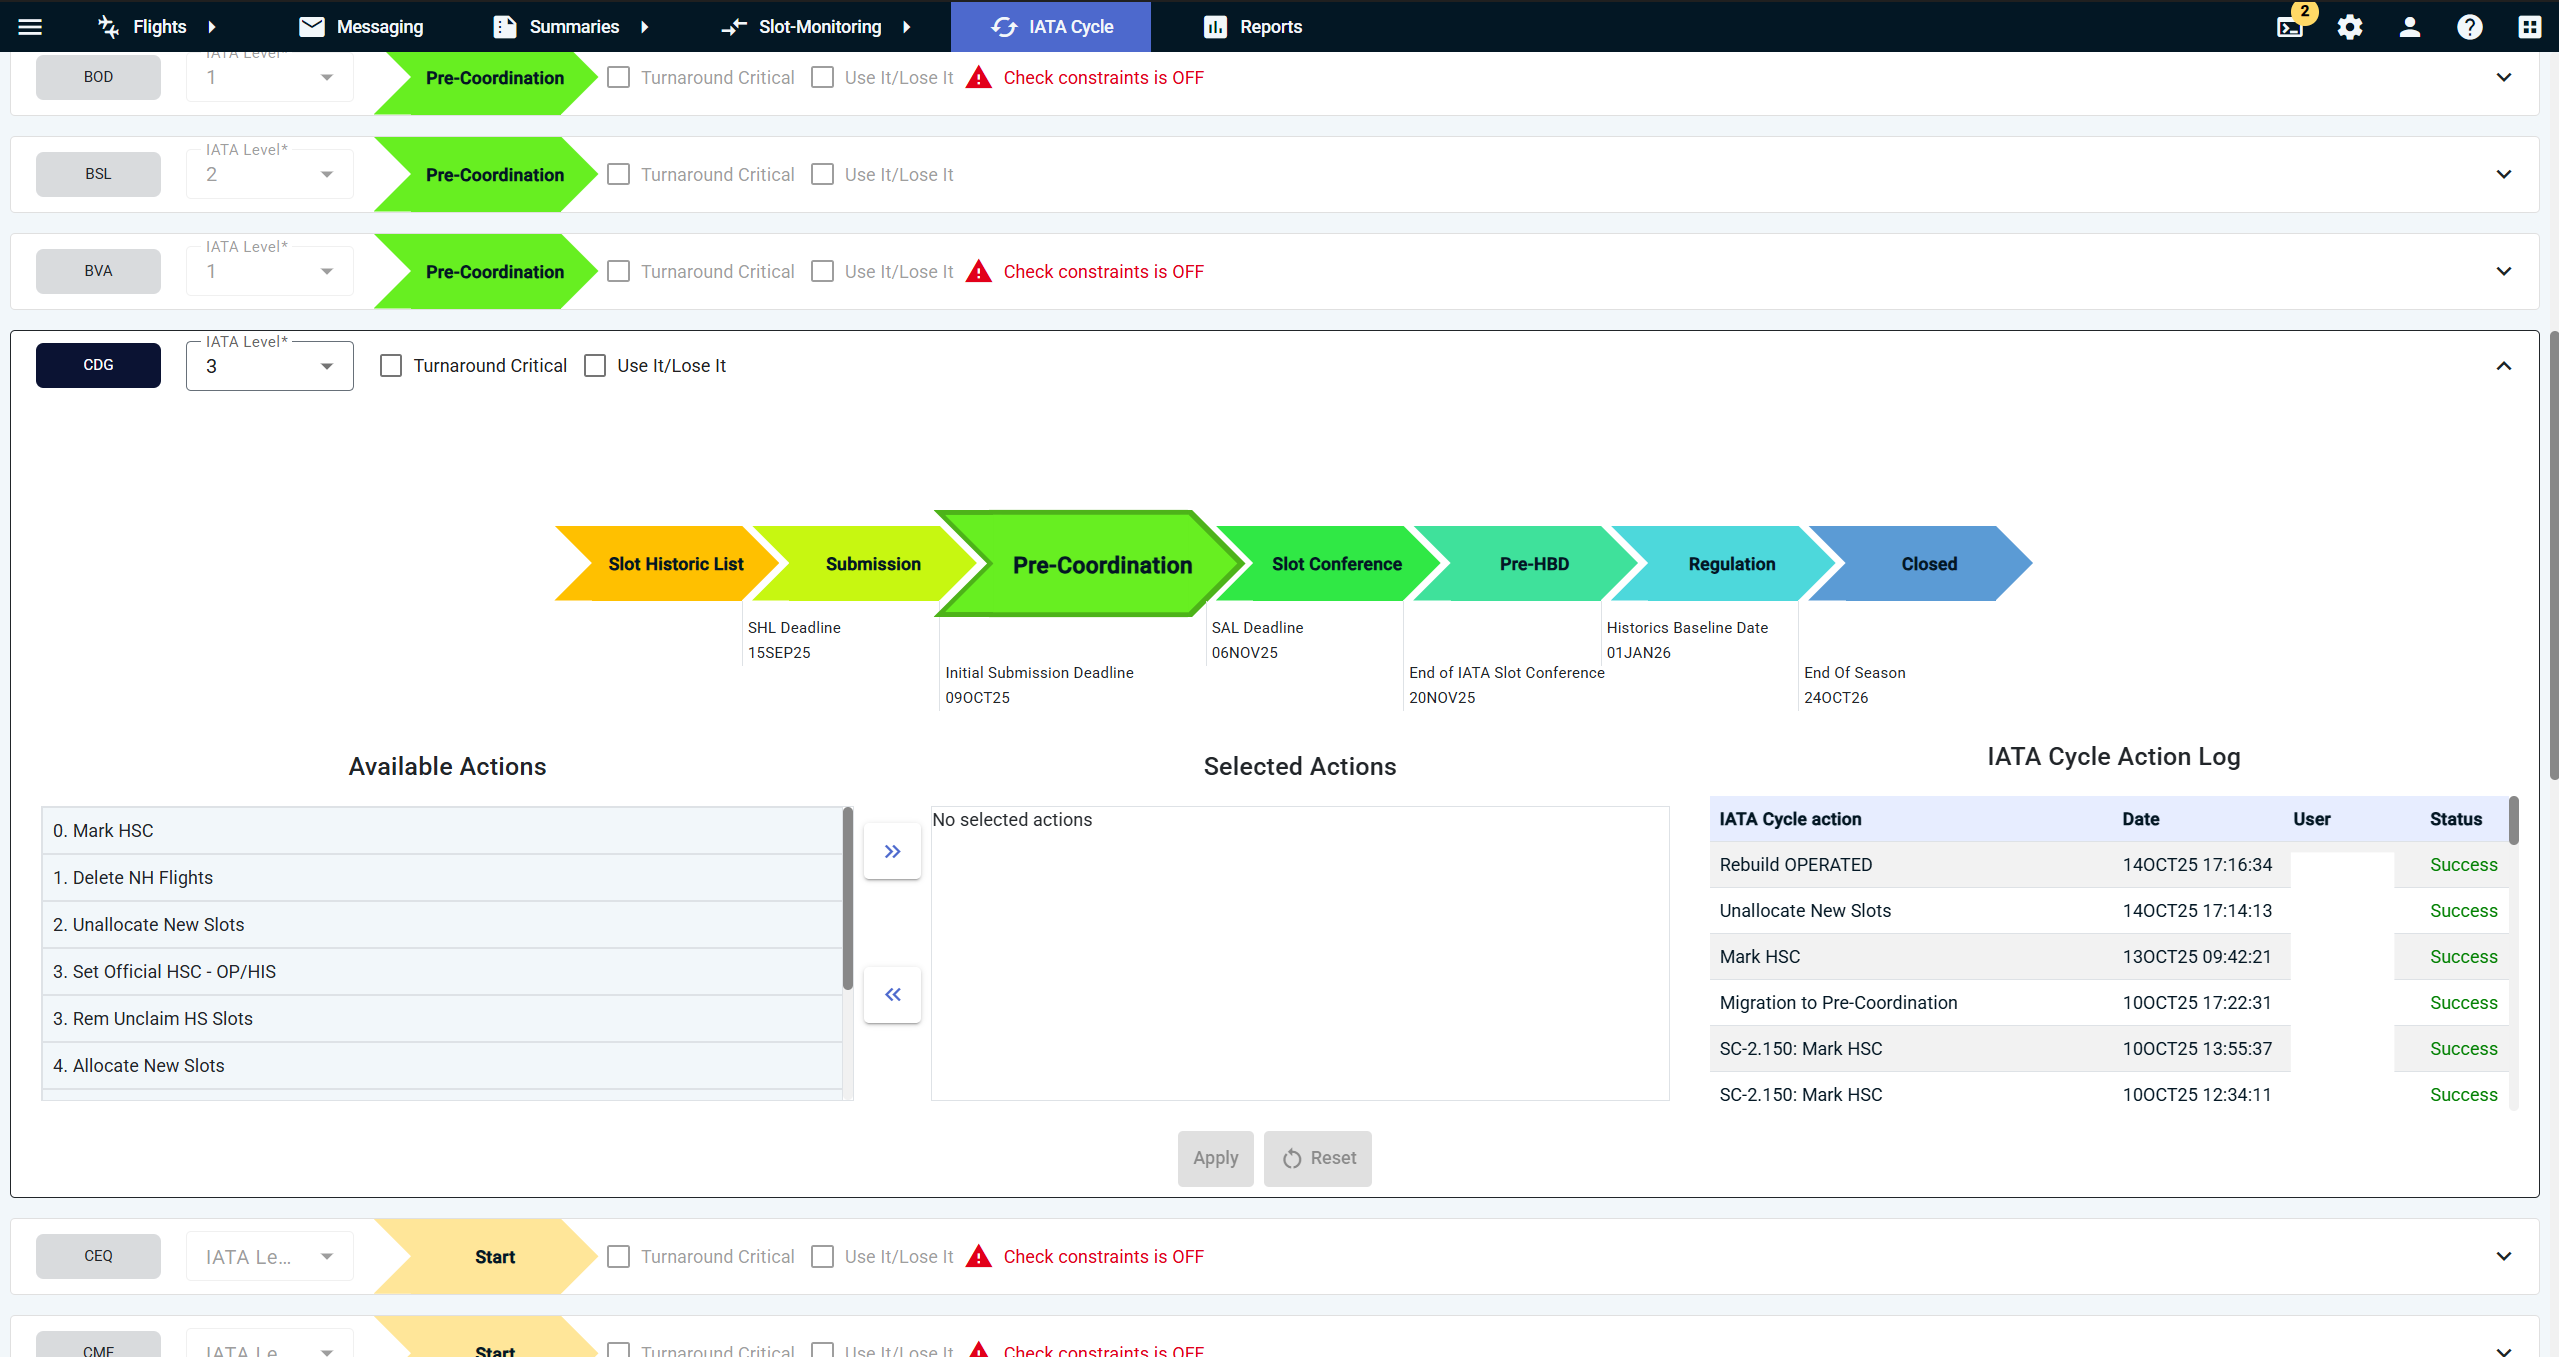Collapse the CDG airport panel

point(2503,366)
